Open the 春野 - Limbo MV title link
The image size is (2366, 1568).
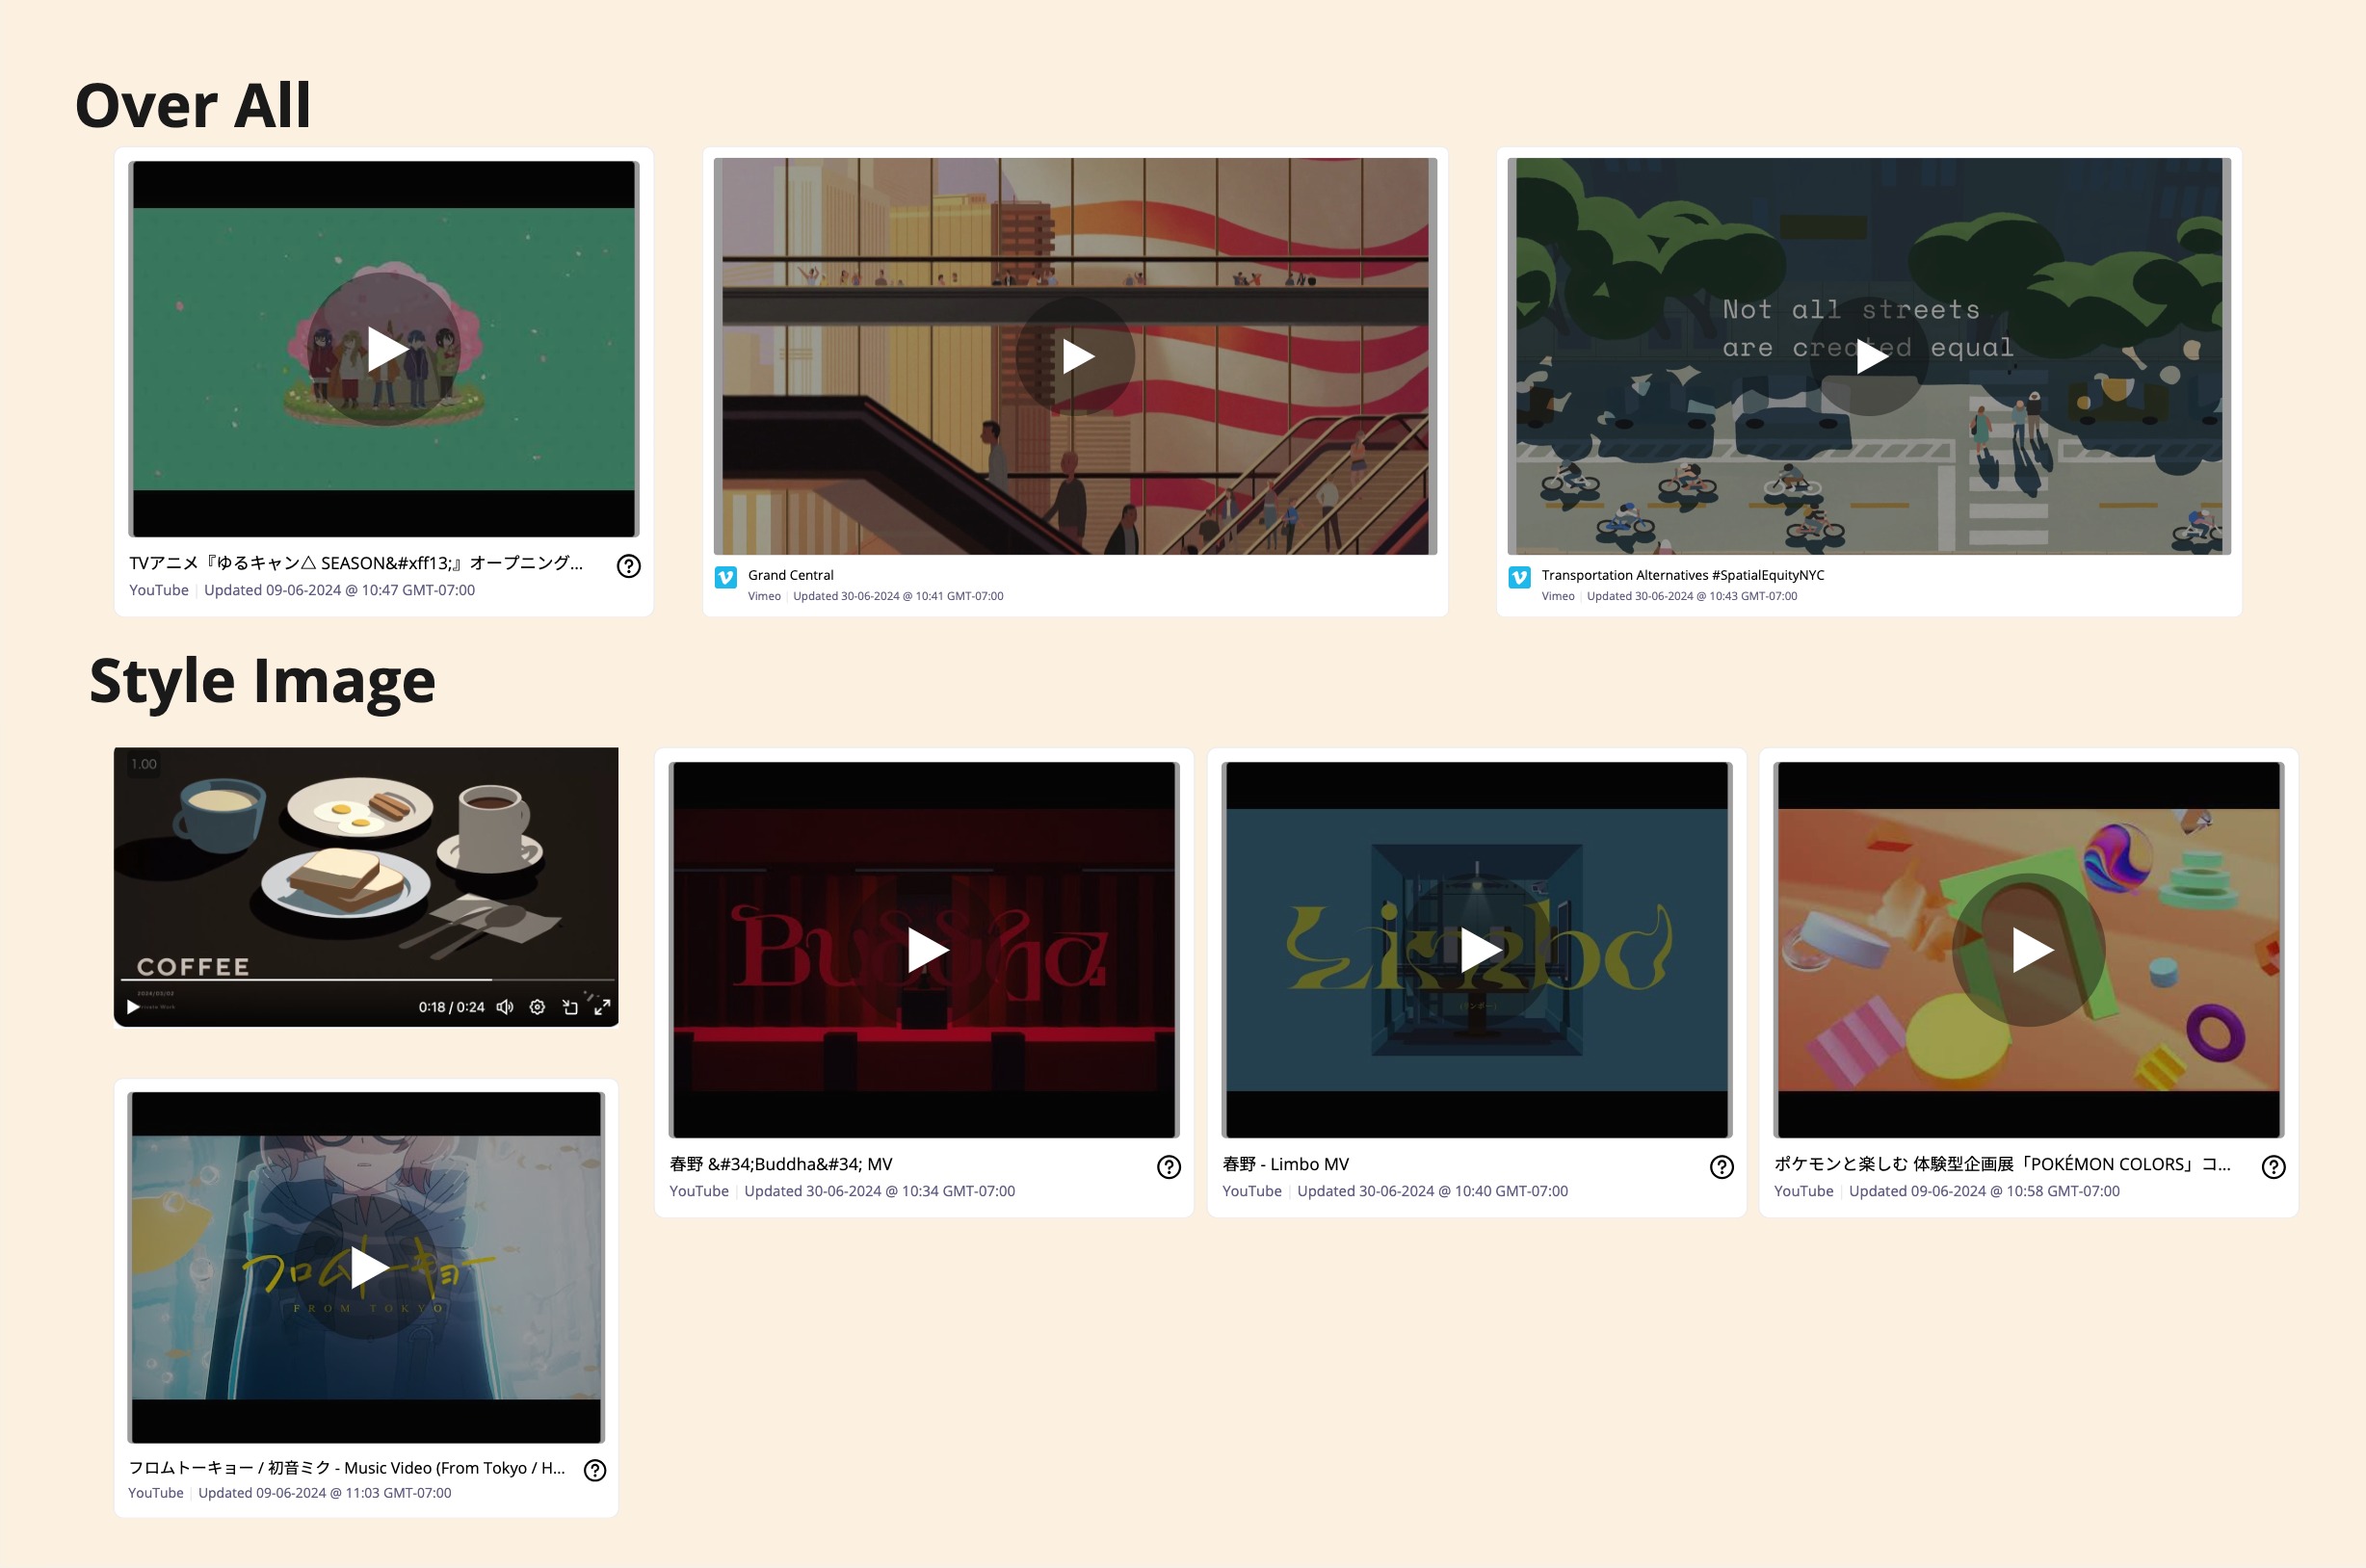click(x=1285, y=1164)
